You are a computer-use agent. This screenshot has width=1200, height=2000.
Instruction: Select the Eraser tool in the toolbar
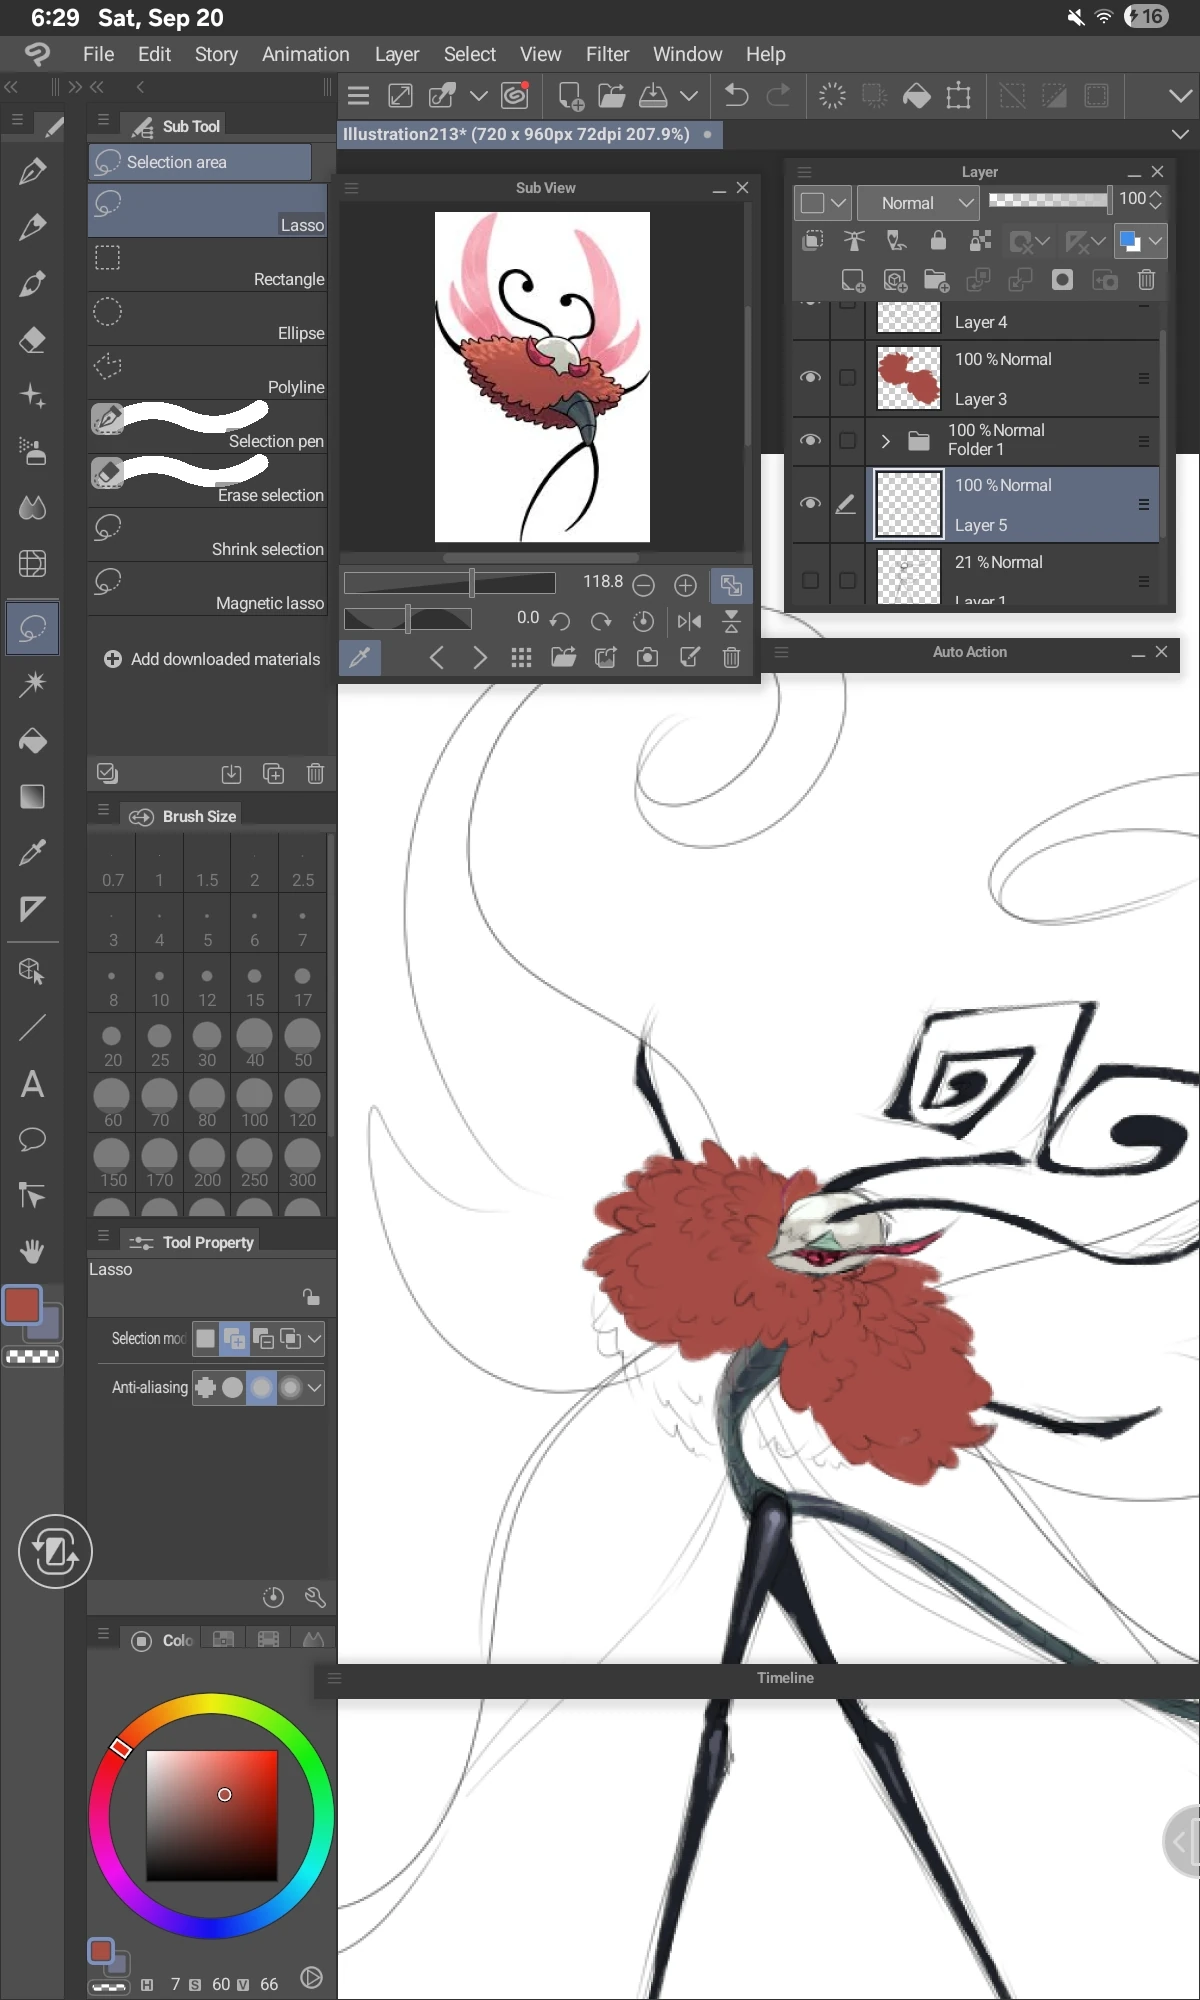32,340
